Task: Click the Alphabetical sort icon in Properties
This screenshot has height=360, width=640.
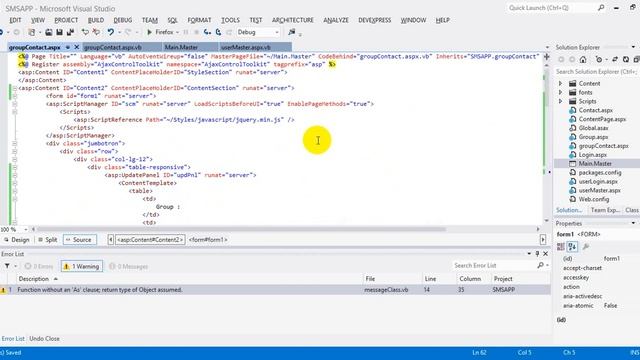Action: tap(572, 247)
